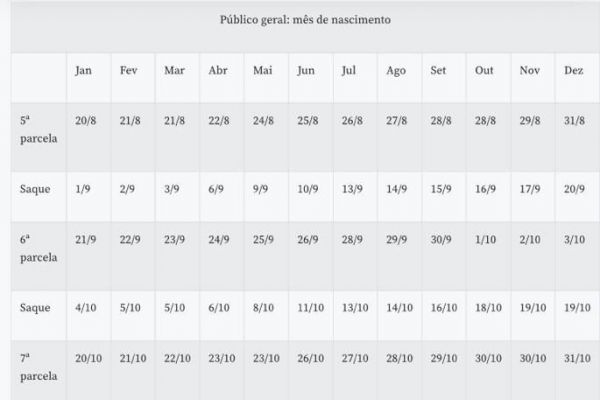Click the 31/10 date cell

(577, 358)
